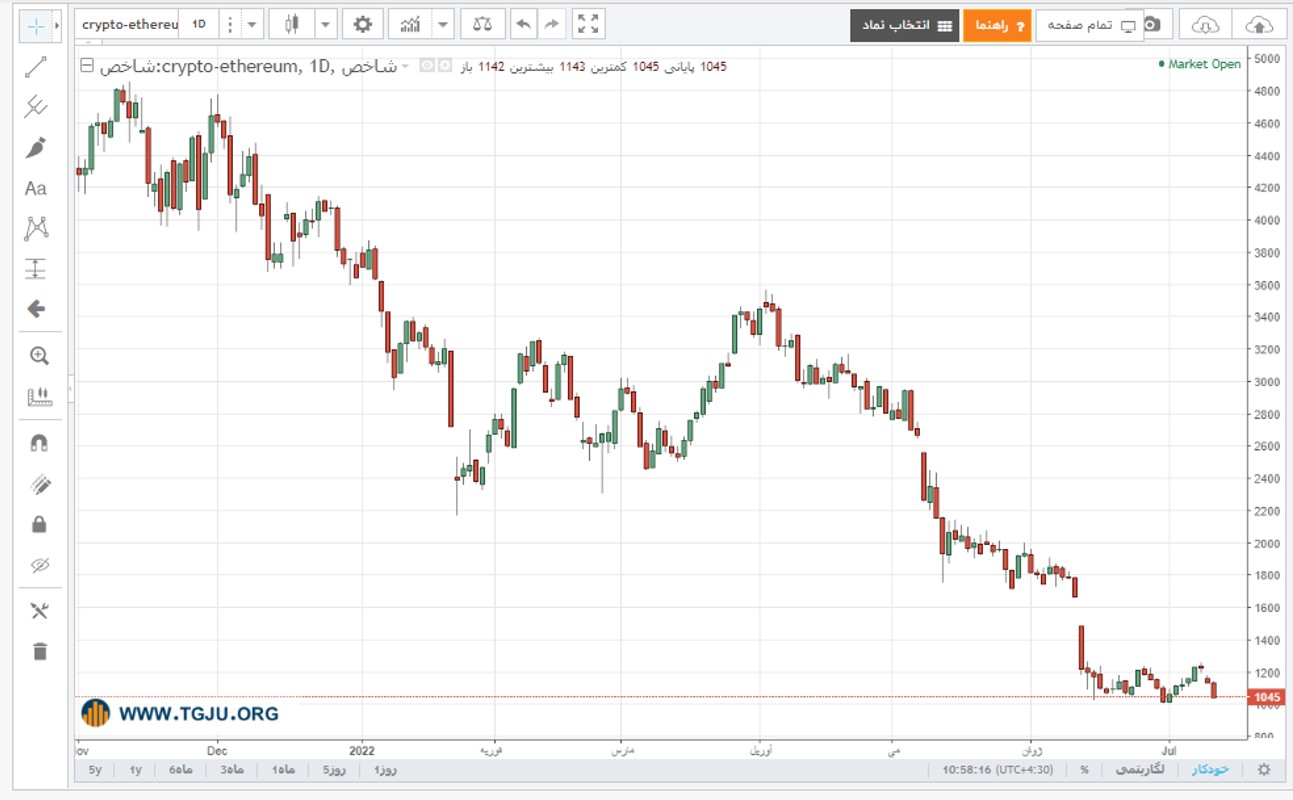Select the 6-month ماه6 range
This screenshot has width=1293, height=800.
click(180, 770)
